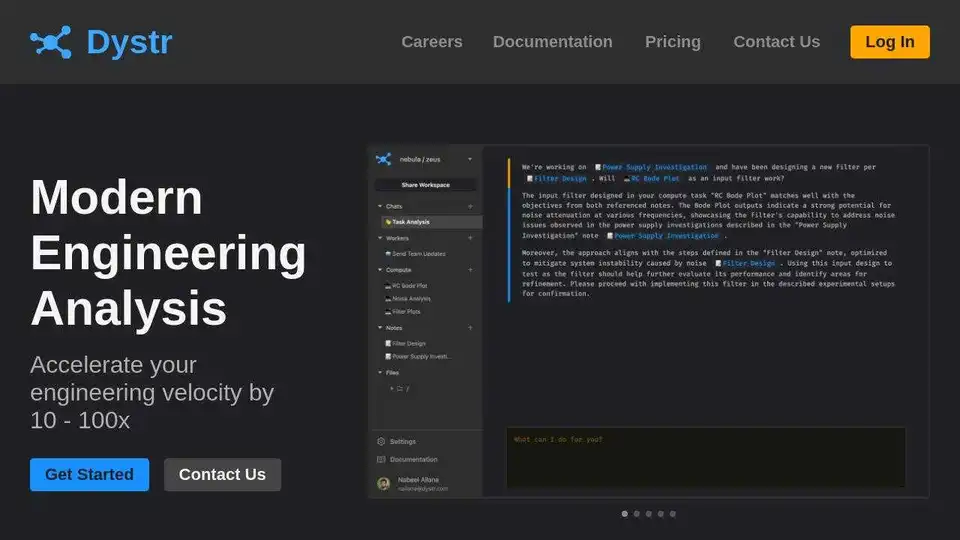Select the first carousel dot

[x=624, y=514]
